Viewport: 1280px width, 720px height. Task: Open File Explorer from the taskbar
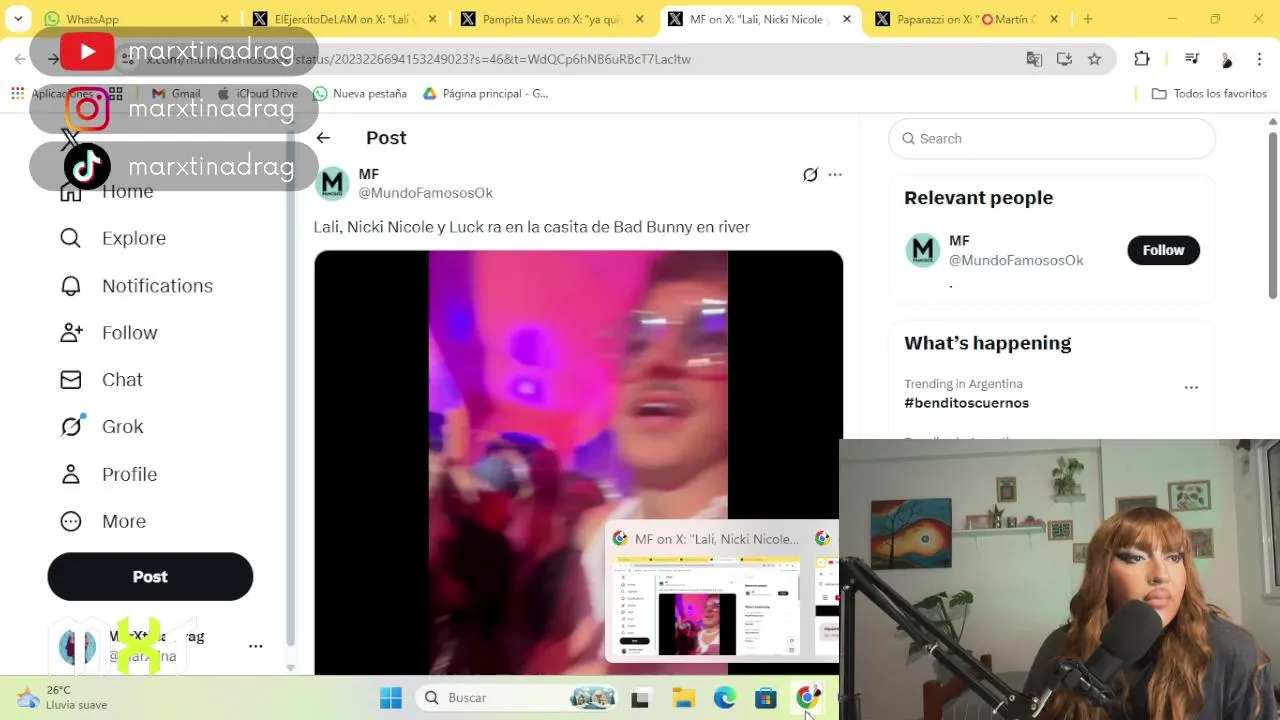click(683, 698)
